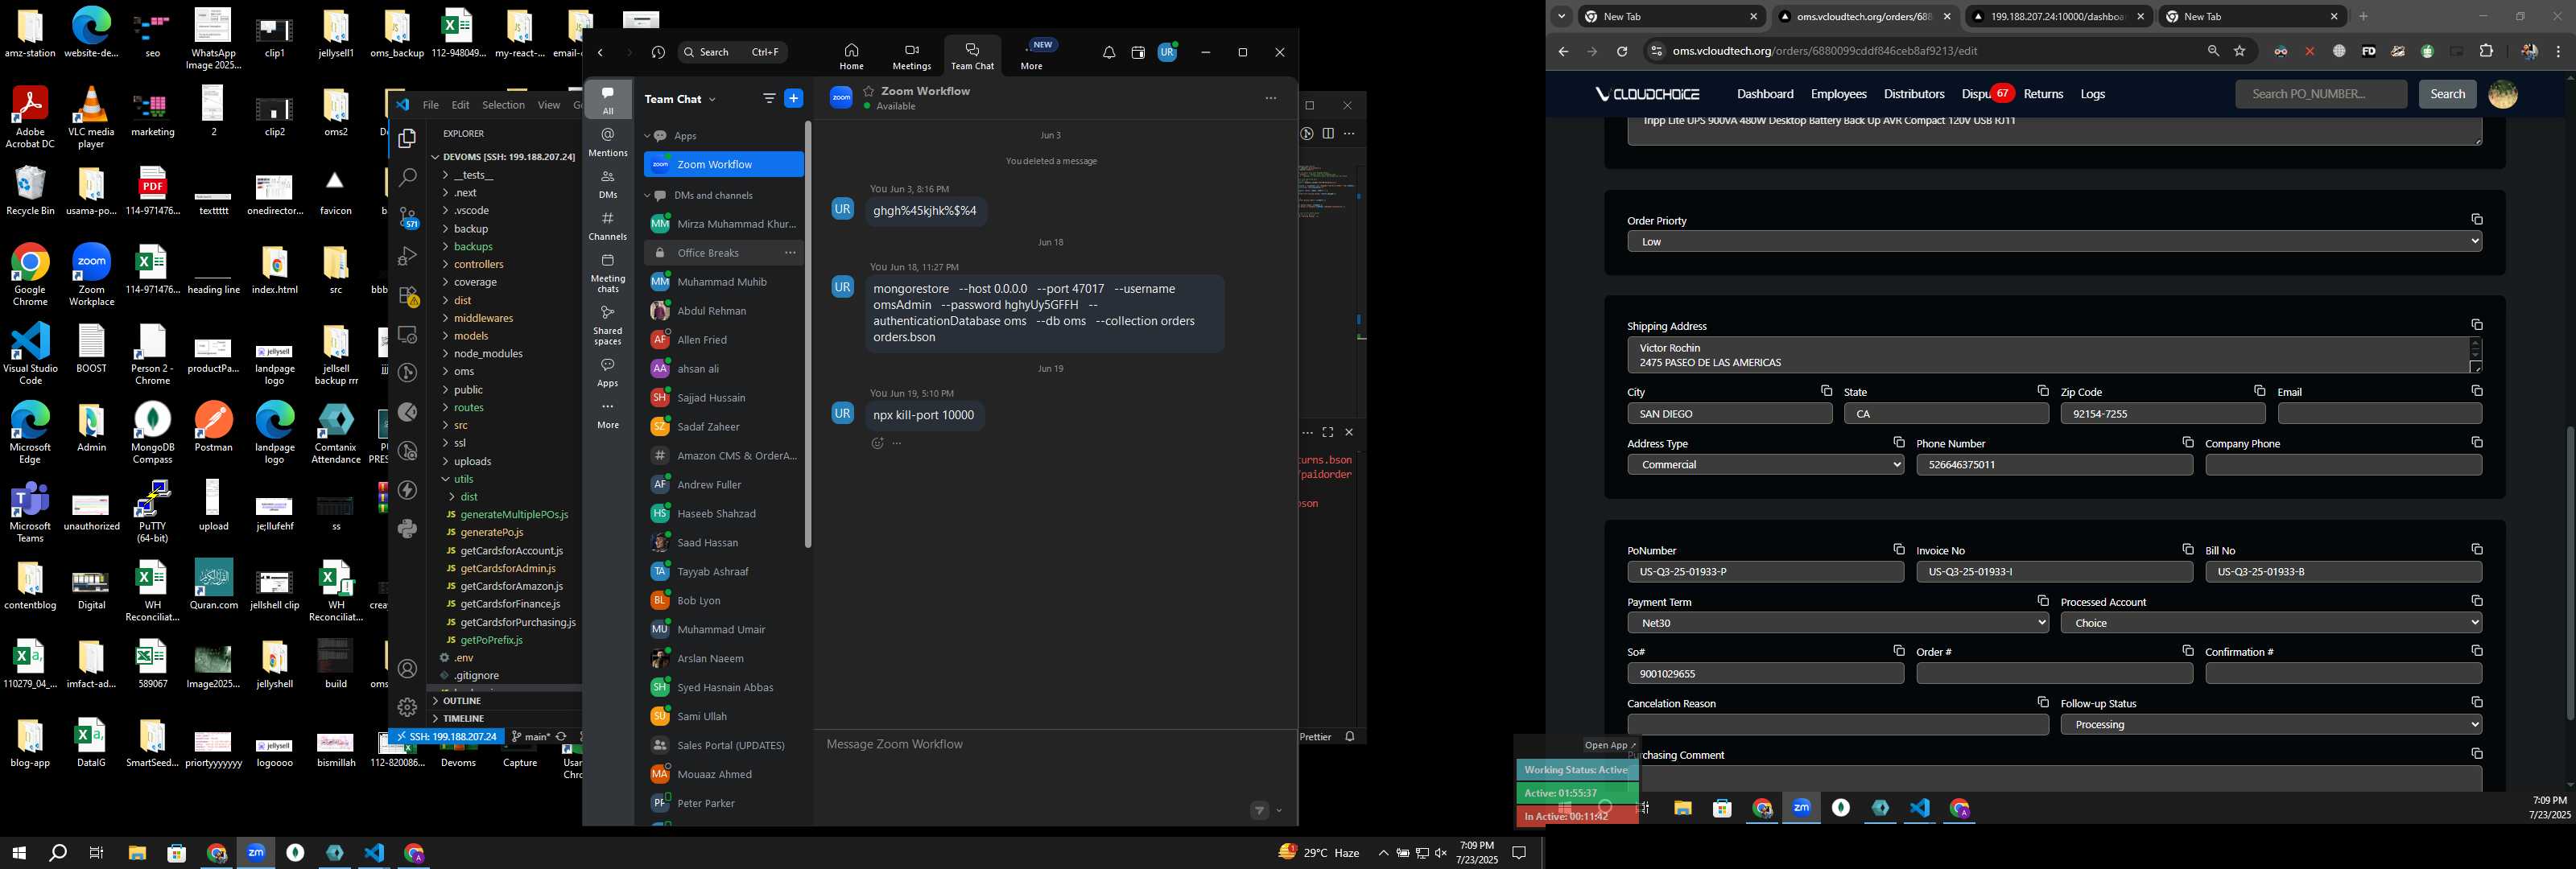Screen dimensions: 2576x869
Task: Open Logs link in CloudChoice navbar
Action: pos(2093,94)
